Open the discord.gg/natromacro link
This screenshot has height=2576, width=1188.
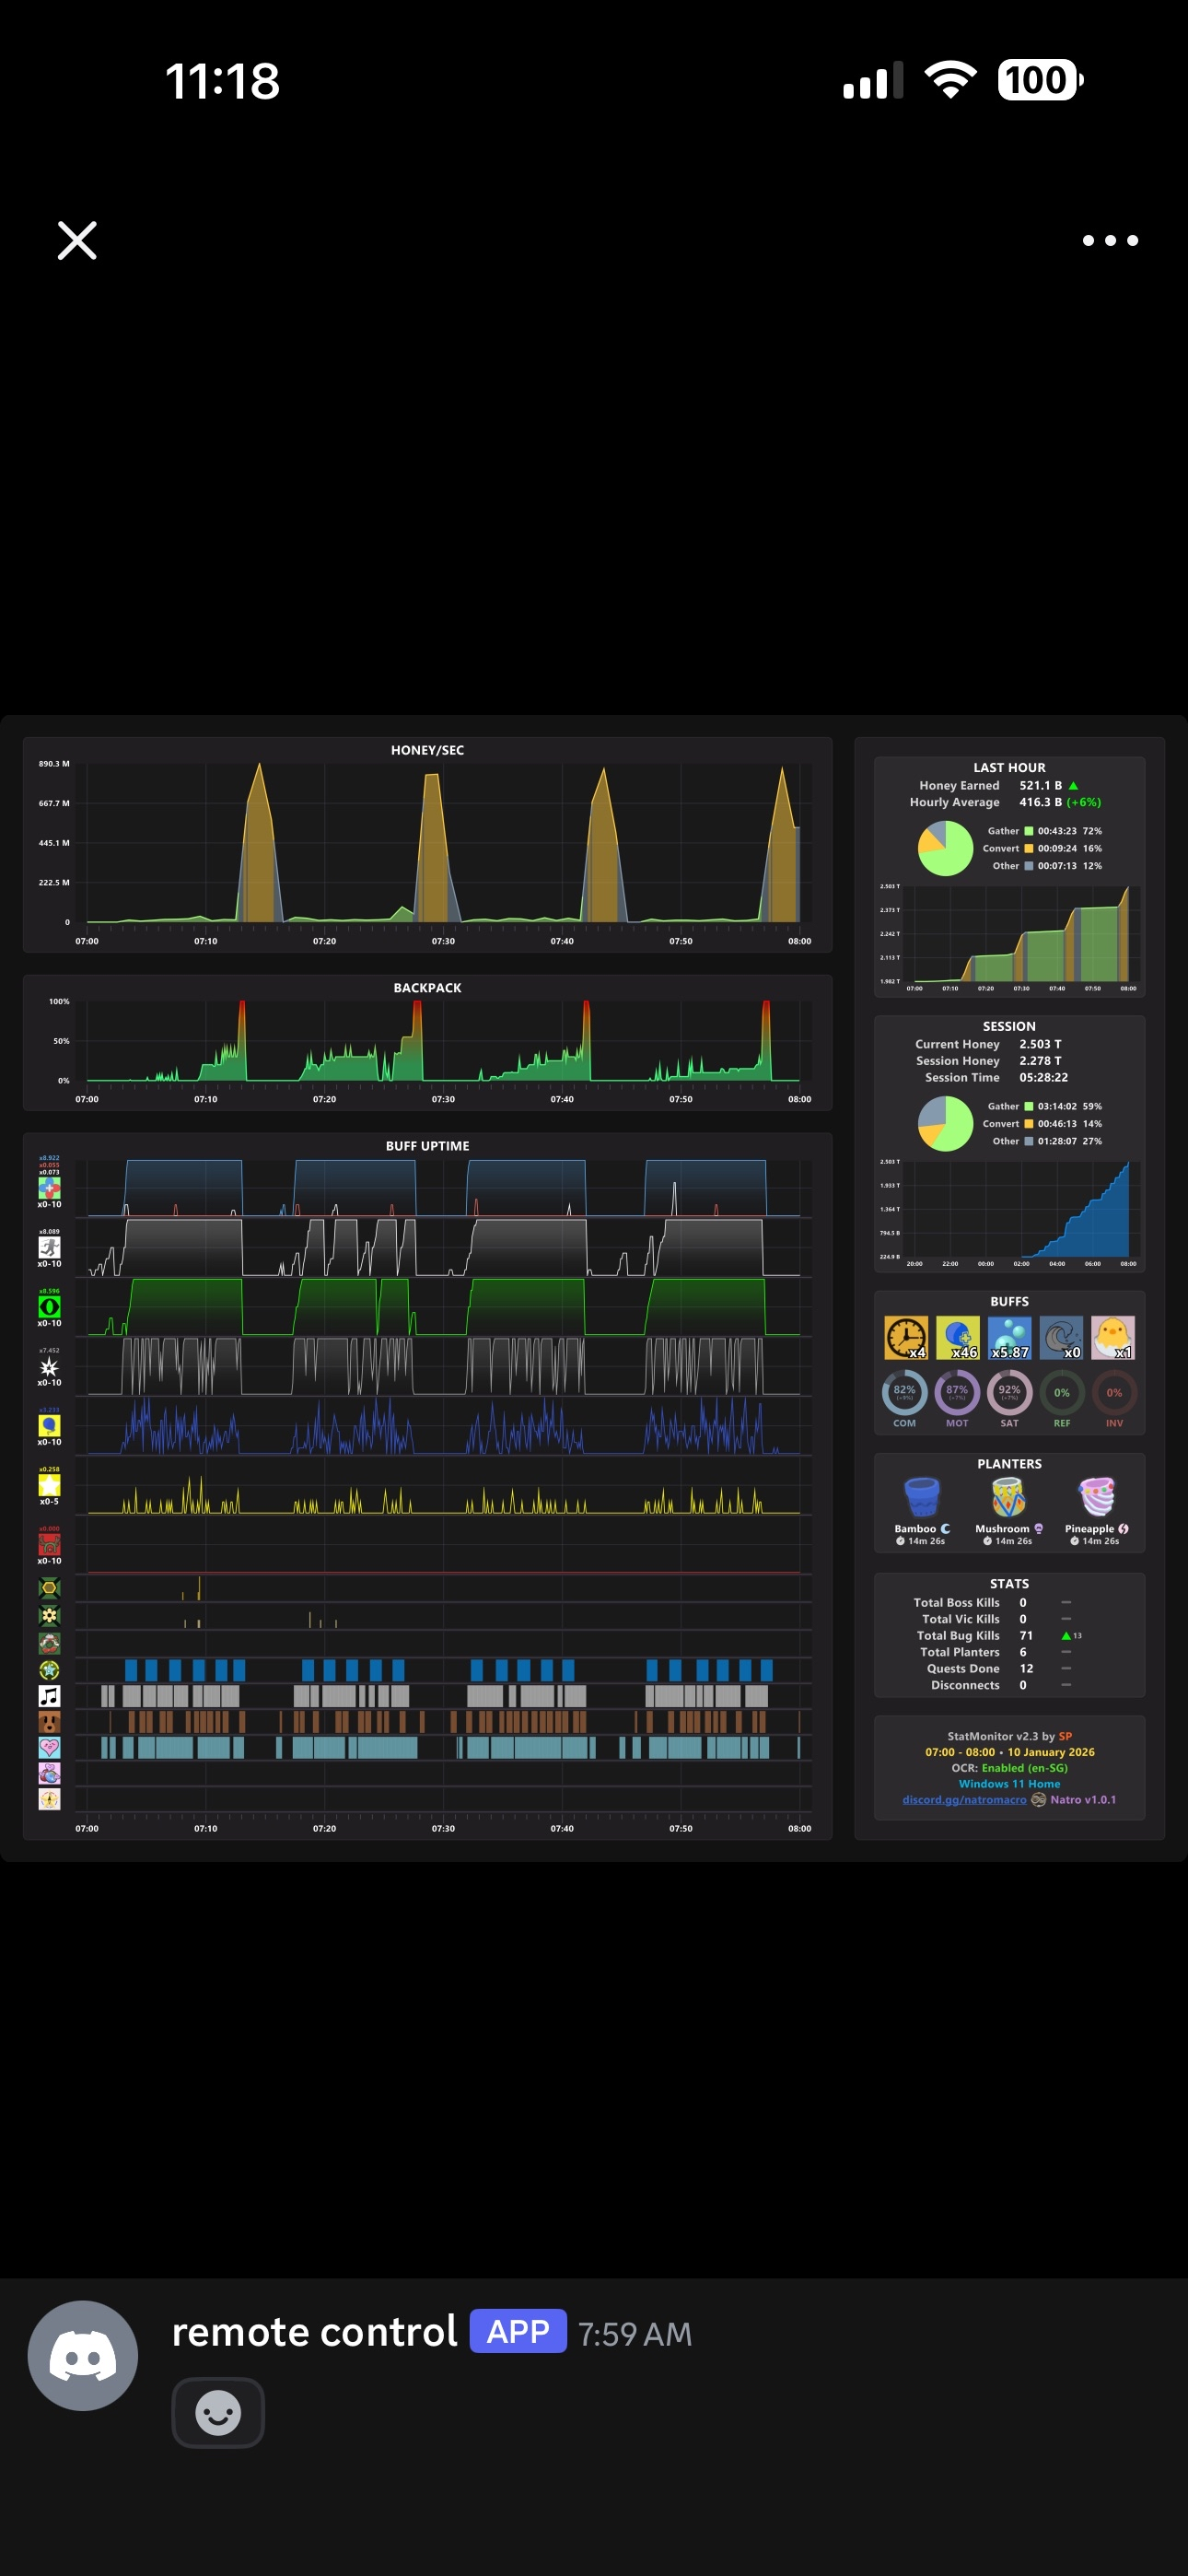[x=964, y=1799]
